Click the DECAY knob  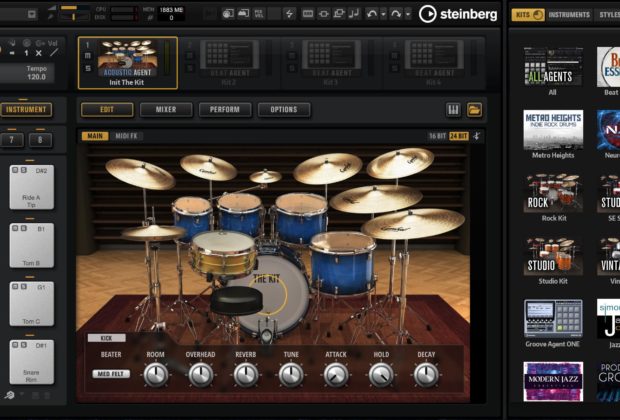pyautogui.click(x=426, y=375)
